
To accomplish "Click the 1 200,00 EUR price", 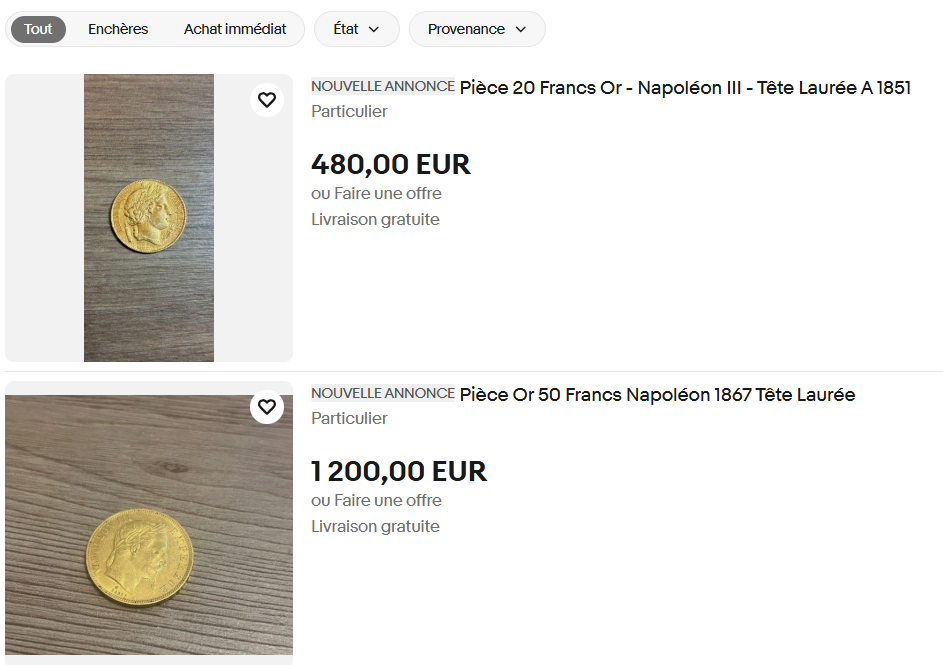I will (x=398, y=471).
